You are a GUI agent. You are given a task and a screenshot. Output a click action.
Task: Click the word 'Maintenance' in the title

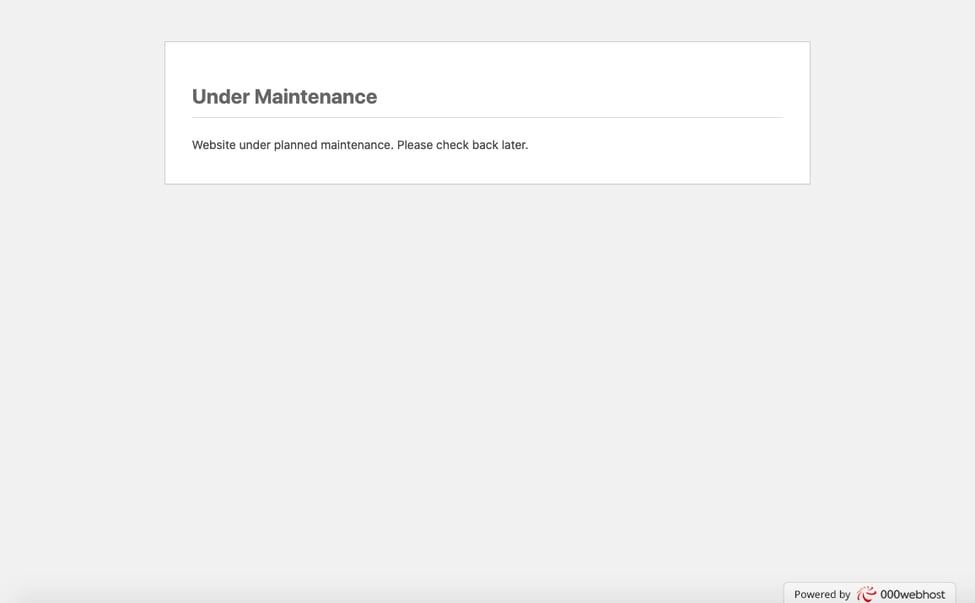coord(322,96)
